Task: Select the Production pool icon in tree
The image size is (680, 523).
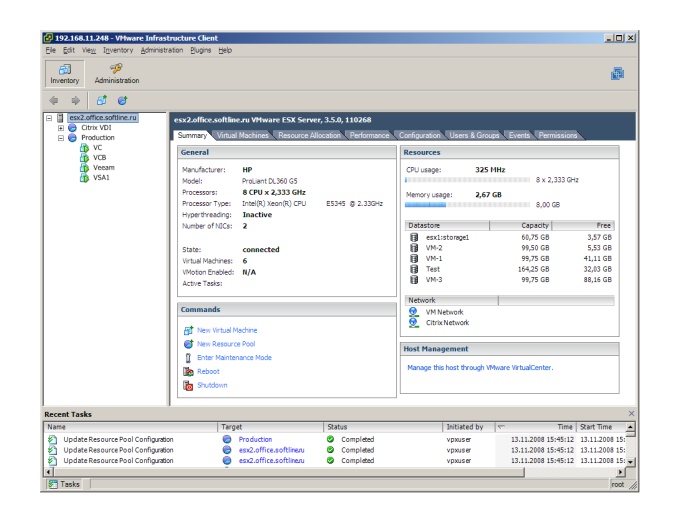Action: [x=72, y=137]
